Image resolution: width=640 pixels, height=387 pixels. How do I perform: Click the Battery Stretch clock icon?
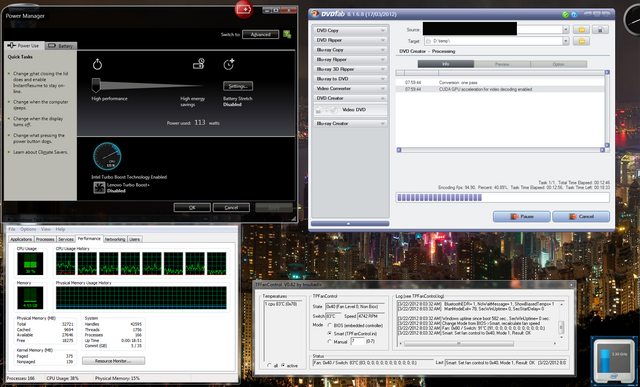coord(229,64)
